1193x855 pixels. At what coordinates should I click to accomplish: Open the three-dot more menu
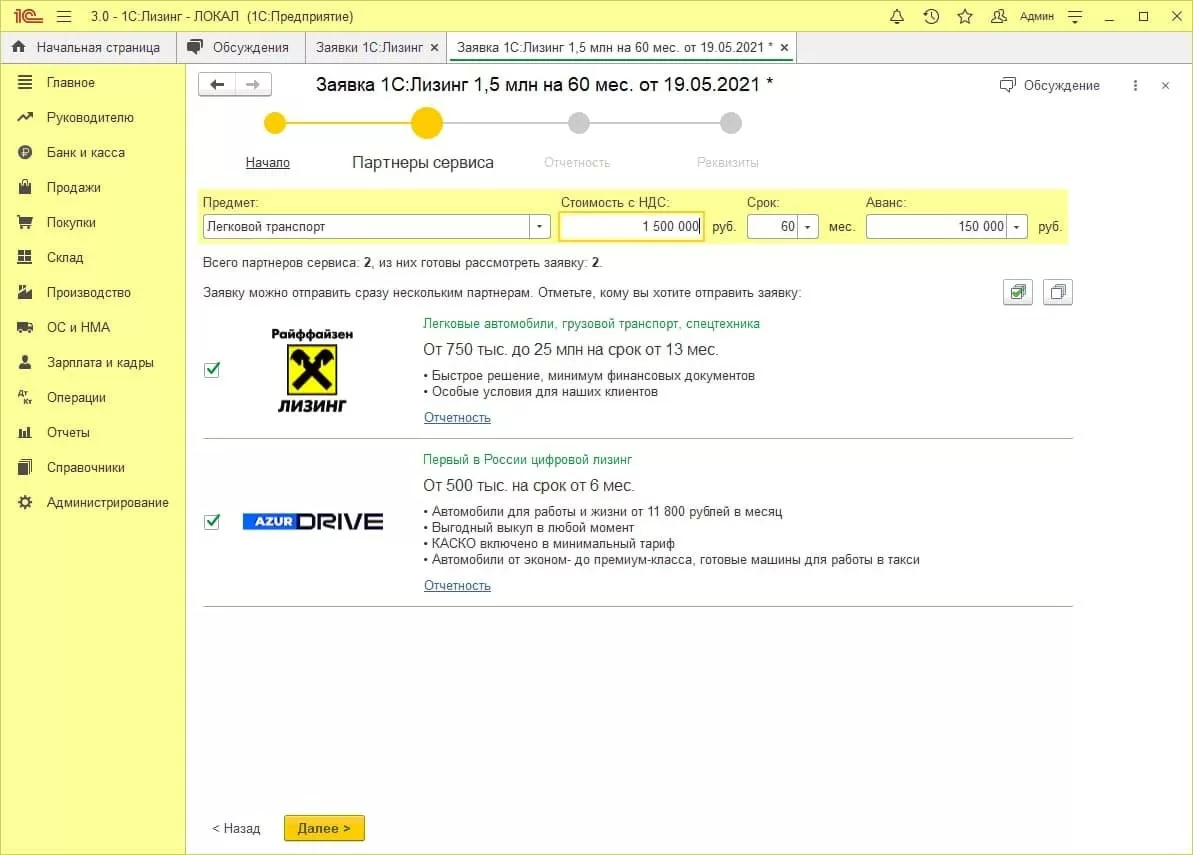coord(1135,85)
